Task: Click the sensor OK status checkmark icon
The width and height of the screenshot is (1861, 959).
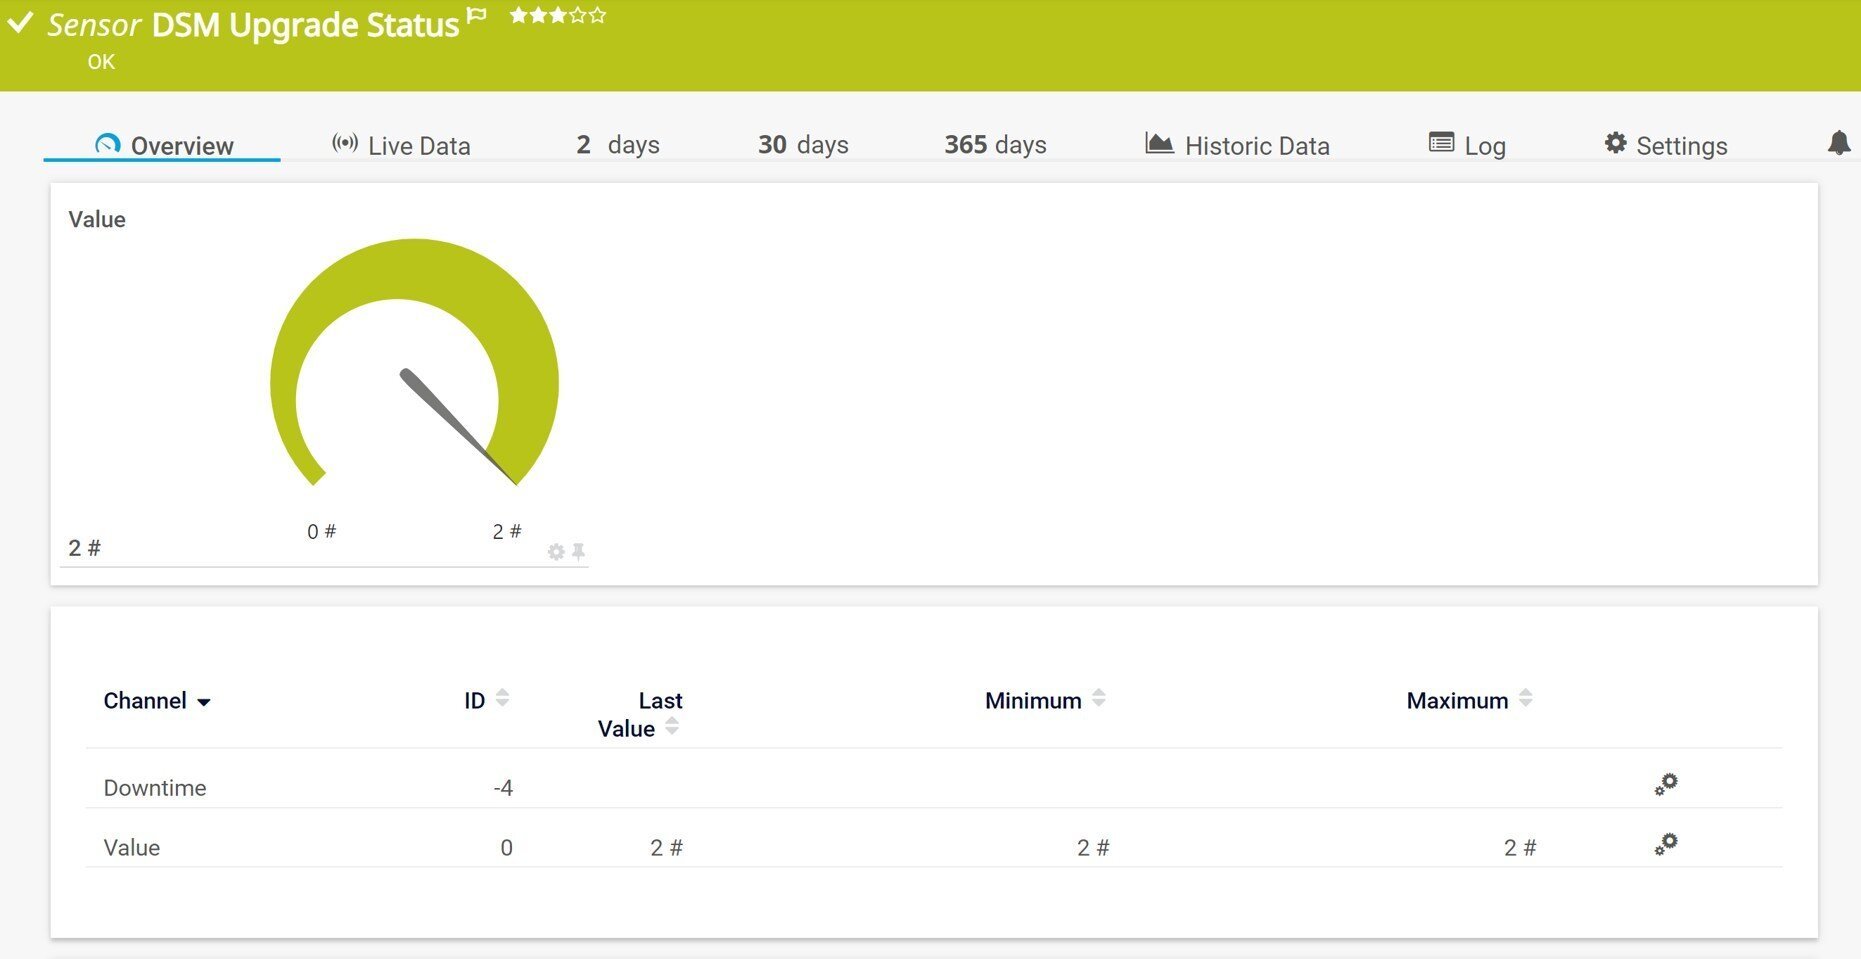Action: click(21, 23)
